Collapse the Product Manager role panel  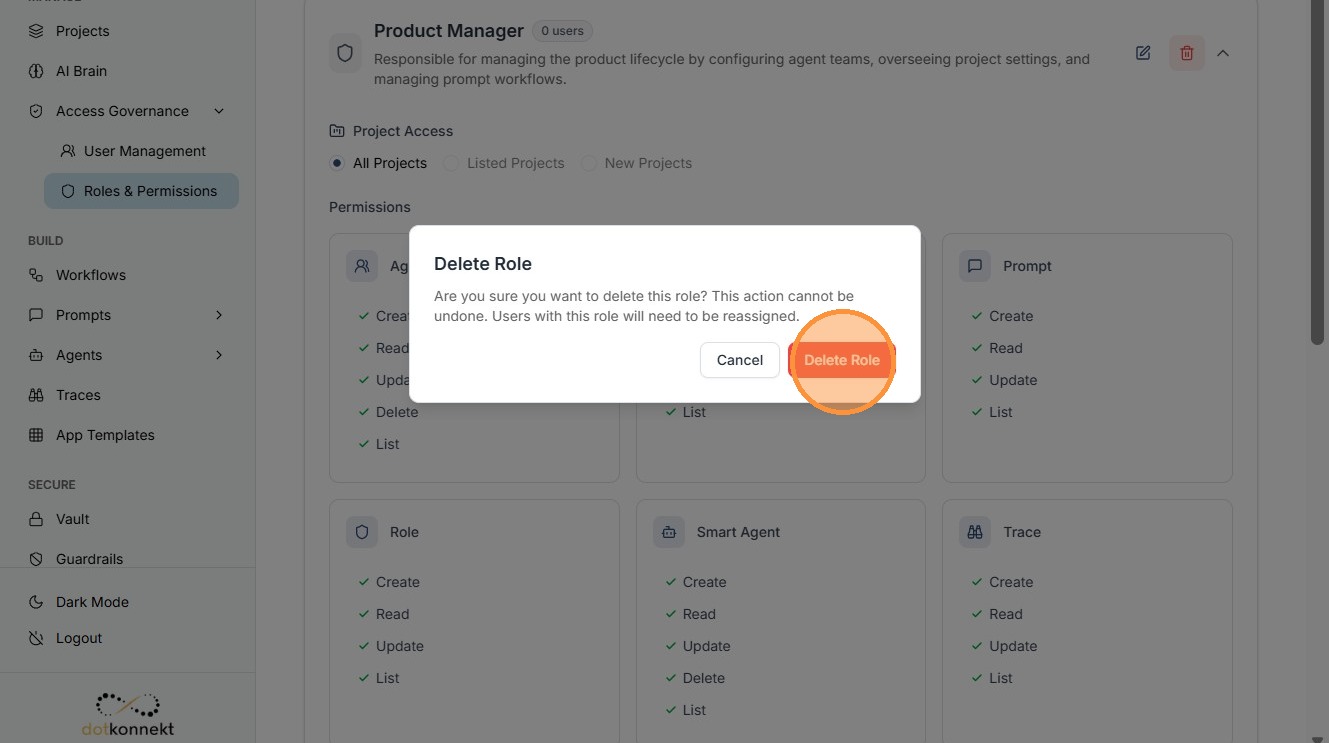point(1223,53)
